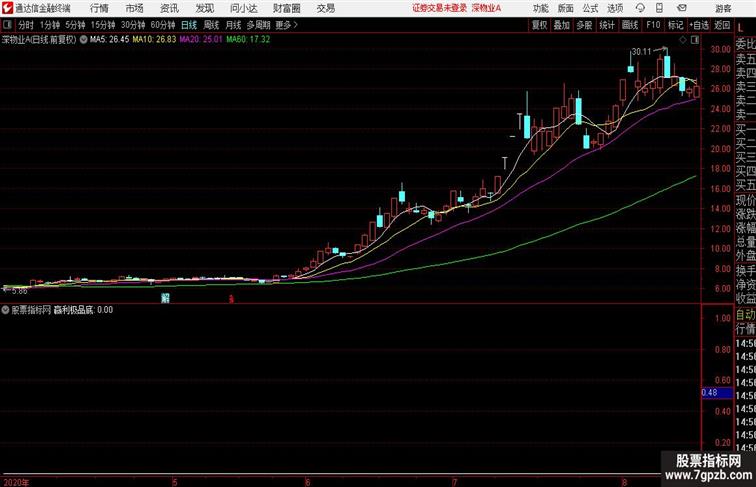The image size is (756, 487).
Task: Switch to the 月线 period tab
Action: point(233,25)
